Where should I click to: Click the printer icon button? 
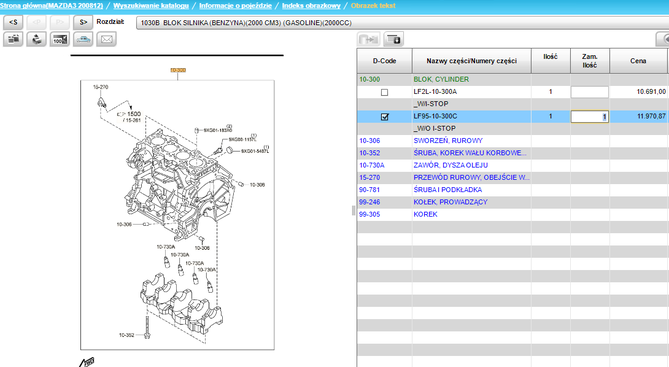point(37,39)
